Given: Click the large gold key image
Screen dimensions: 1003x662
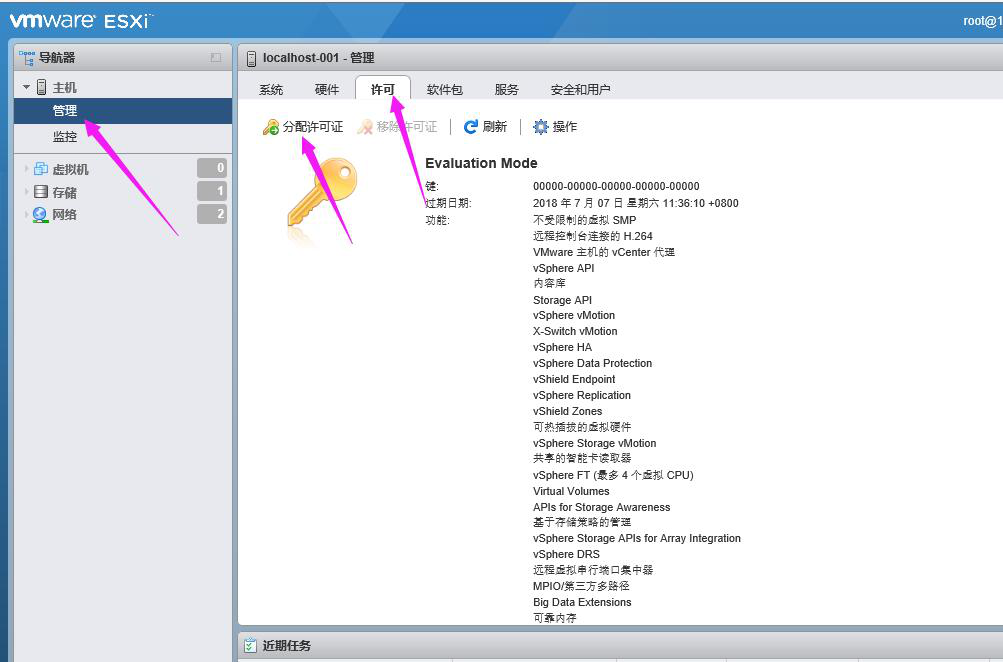Looking at the screenshot, I should pyautogui.click(x=321, y=195).
